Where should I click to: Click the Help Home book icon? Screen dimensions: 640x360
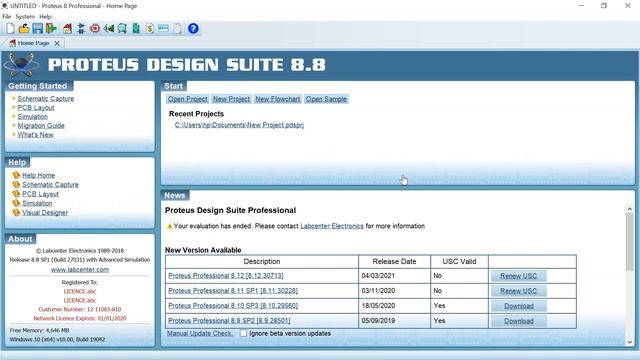(x=16, y=175)
